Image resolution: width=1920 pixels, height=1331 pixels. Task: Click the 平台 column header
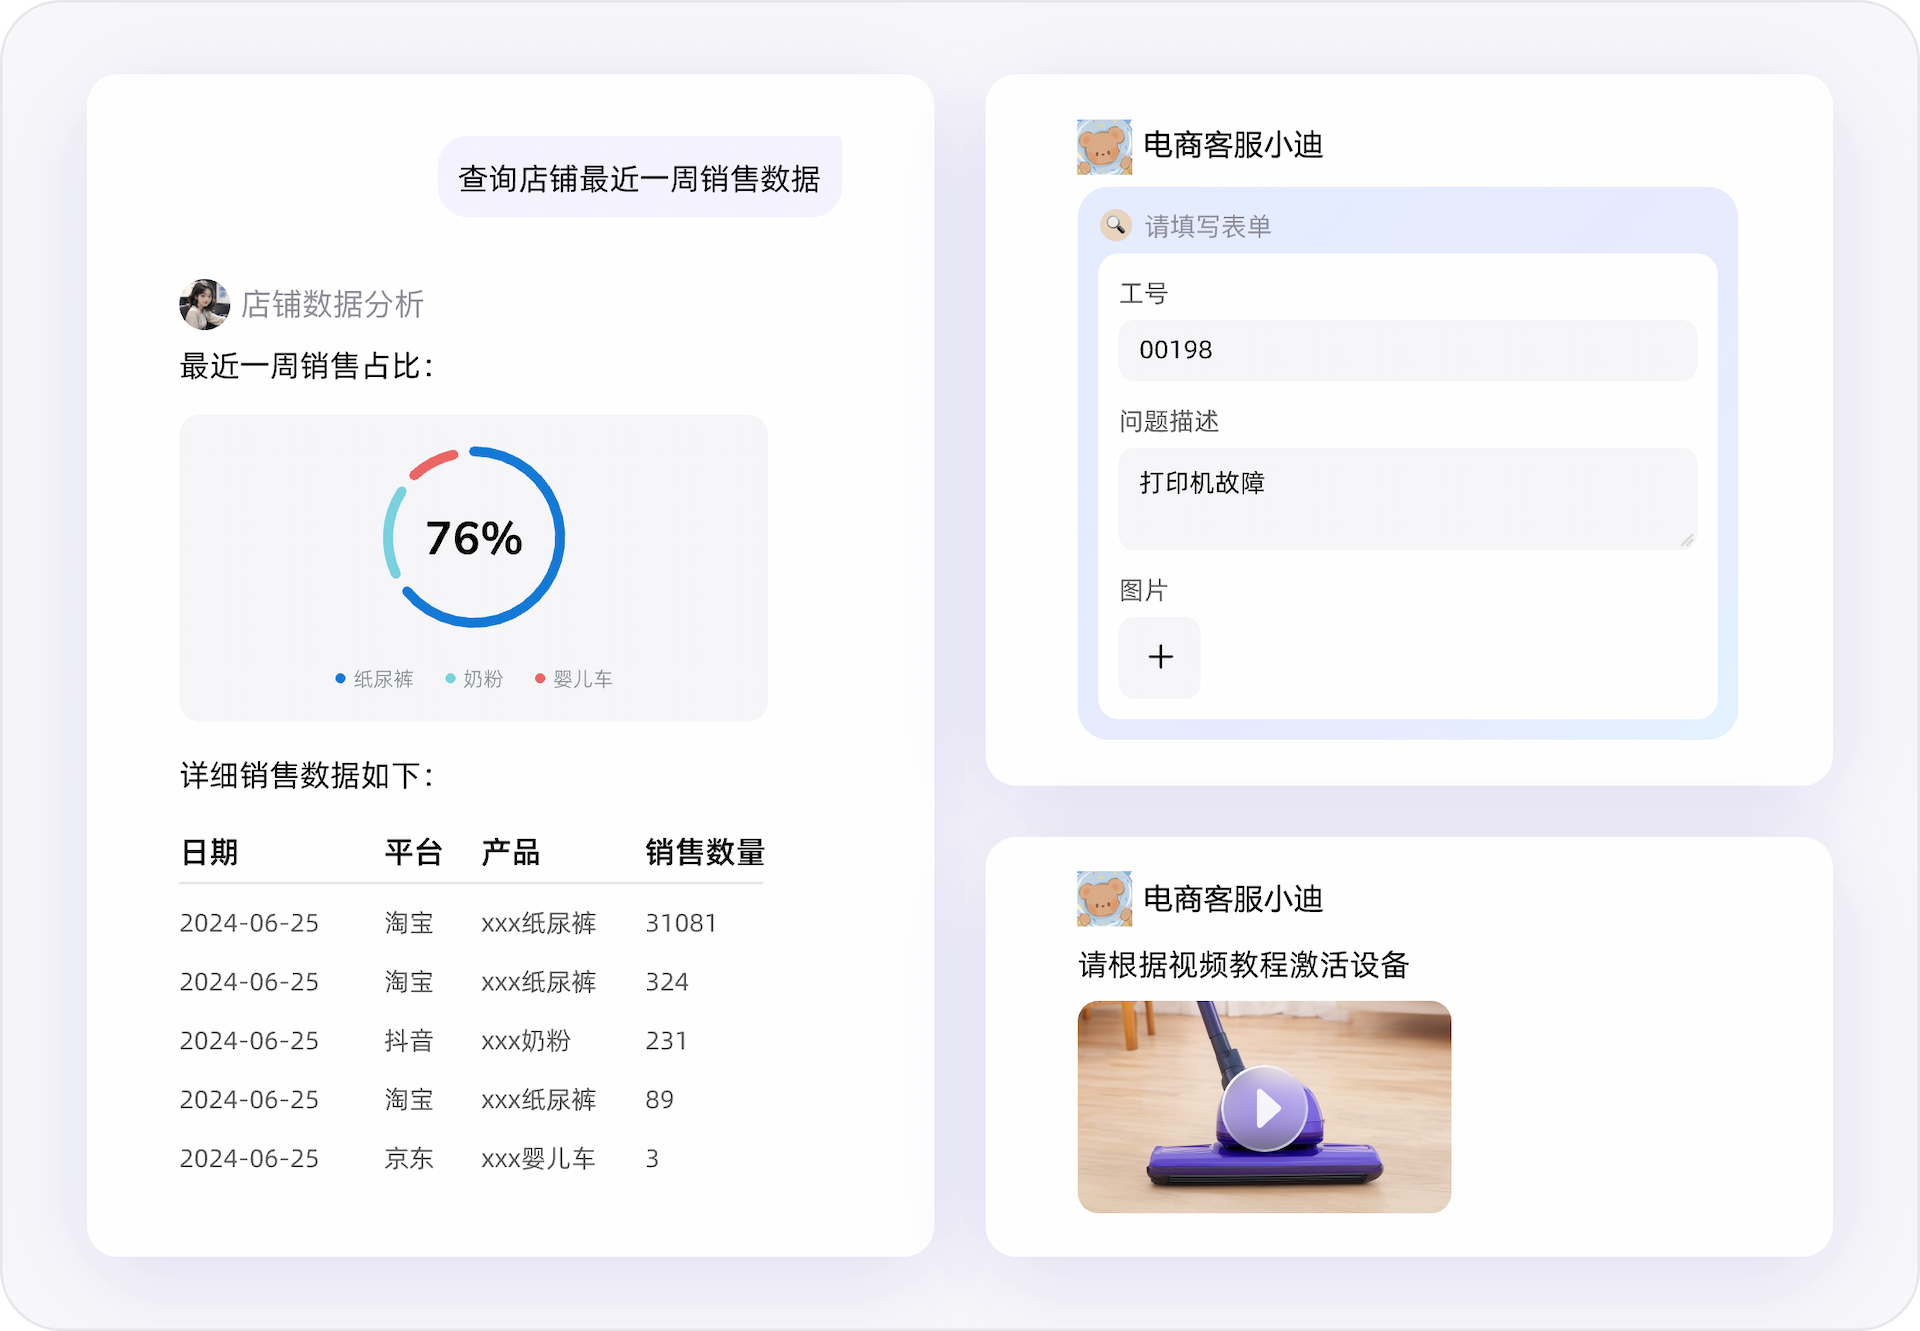pyautogui.click(x=414, y=852)
